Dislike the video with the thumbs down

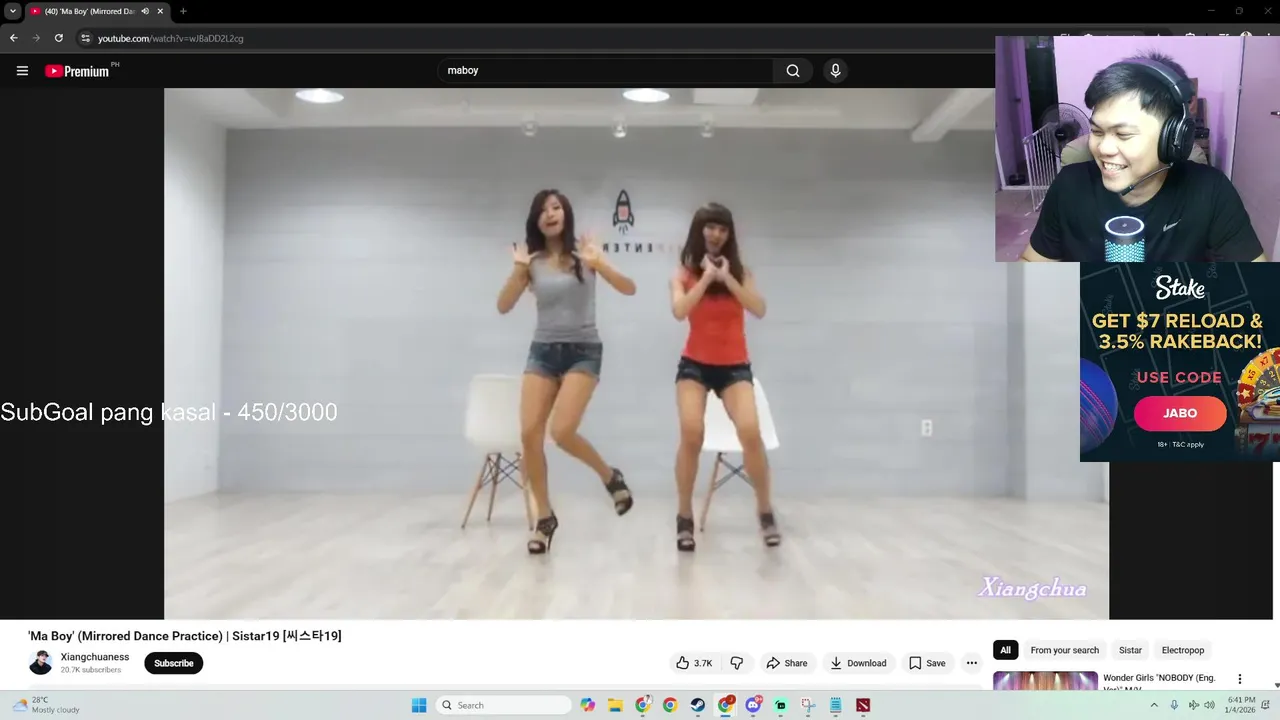(737, 663)
